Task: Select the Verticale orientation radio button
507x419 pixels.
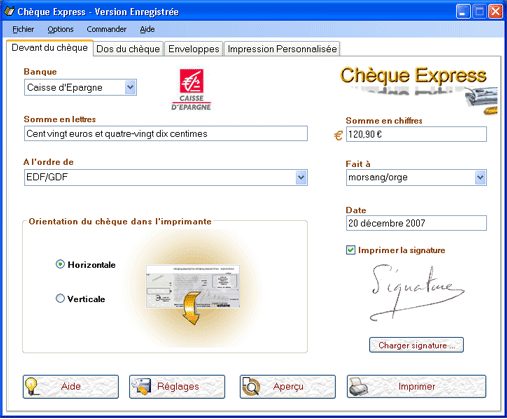Action: click(60, 298)
